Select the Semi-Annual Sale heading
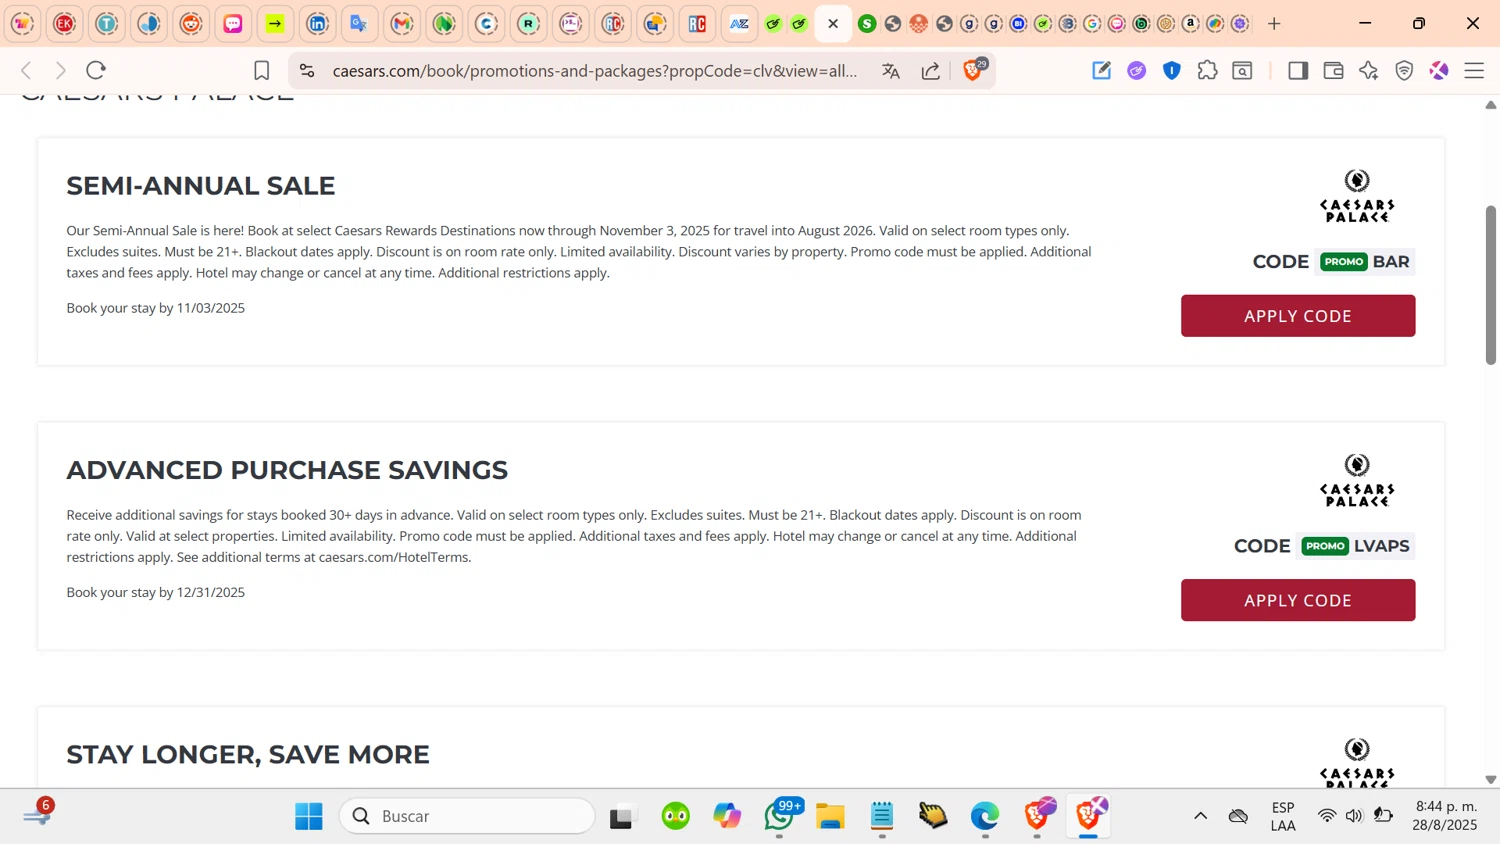The height and width of the screenshot is (844, 1500). click(x=201, y=186)
